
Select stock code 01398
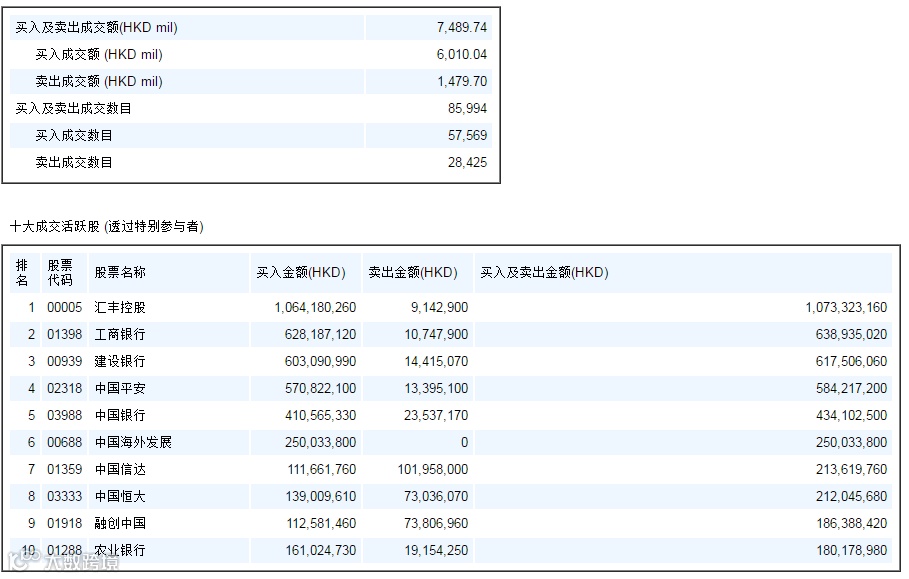click(x=64, y=334)
